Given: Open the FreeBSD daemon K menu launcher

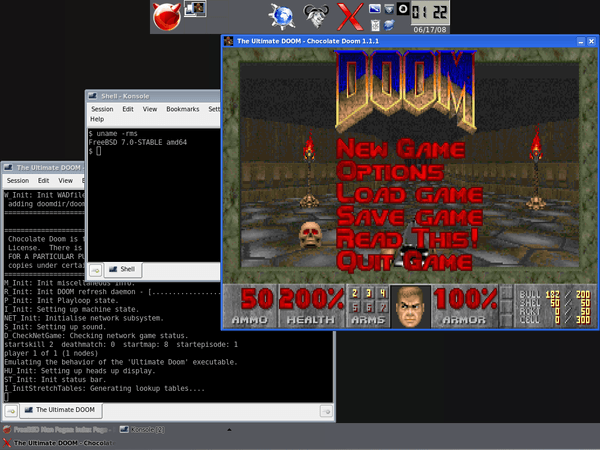Looking at the screenshot, I should point(167,17).
